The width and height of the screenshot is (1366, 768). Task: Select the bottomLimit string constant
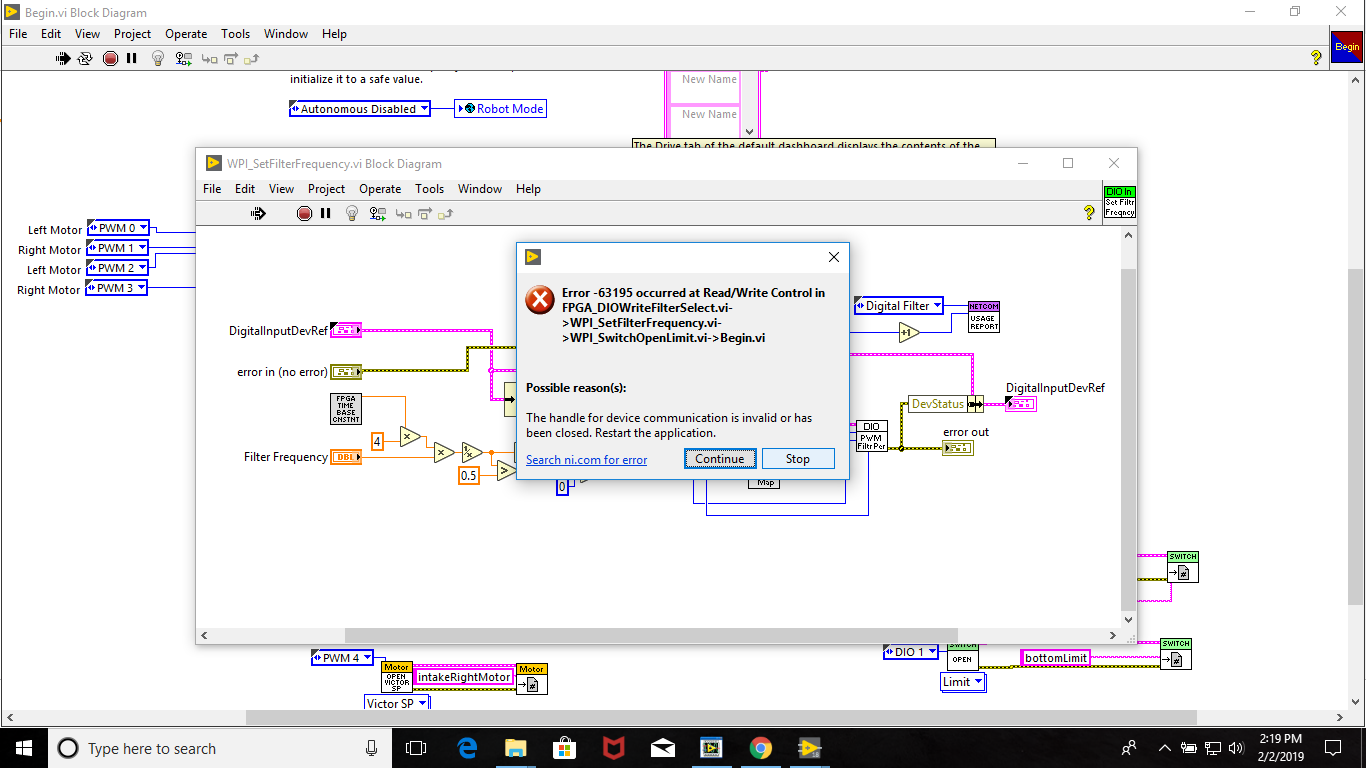1056,658
